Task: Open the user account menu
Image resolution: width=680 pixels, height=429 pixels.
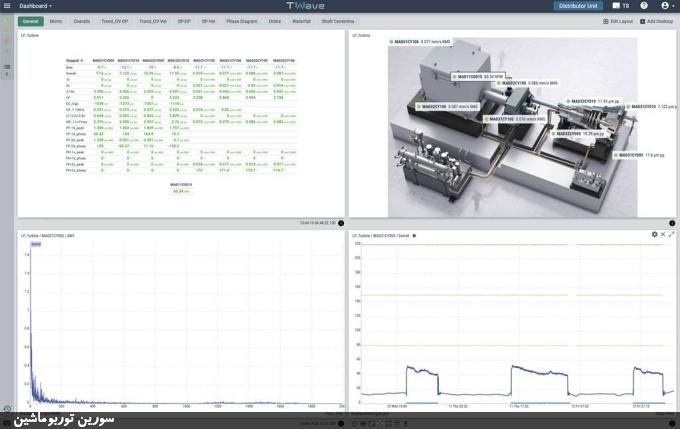Action: (x=666, y=6)
